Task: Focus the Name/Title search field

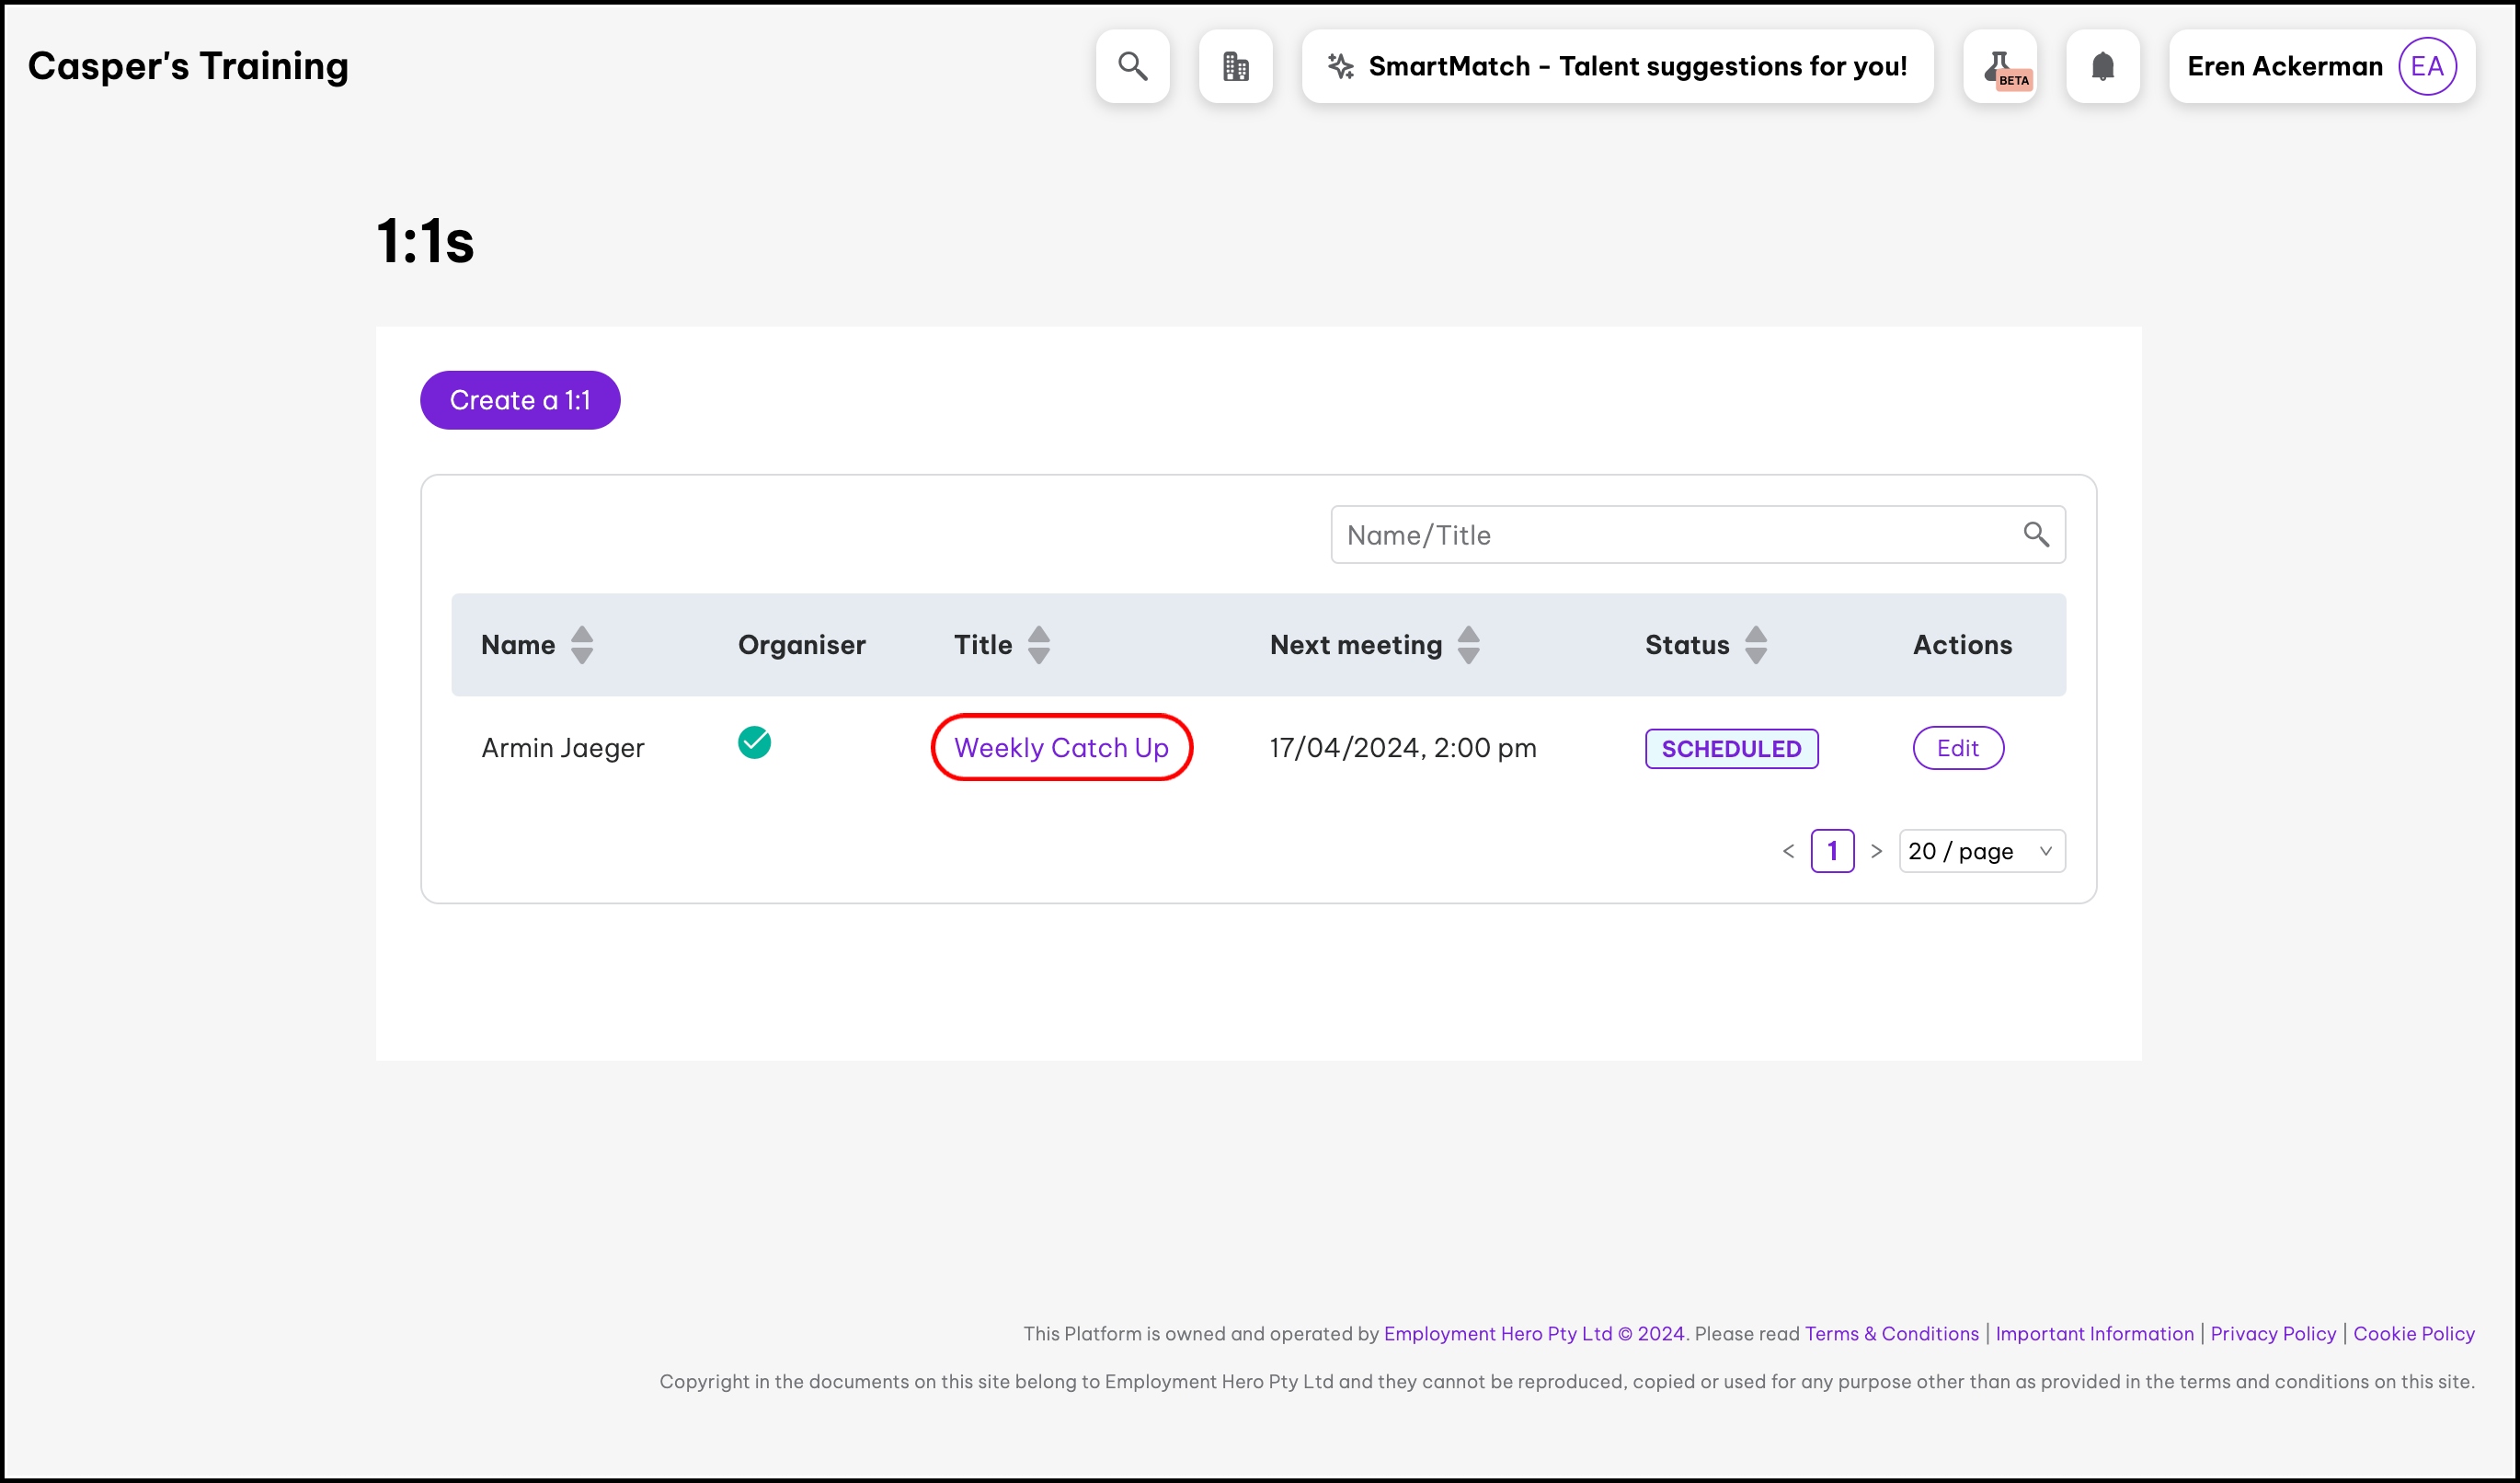Action: (1670, 534)
